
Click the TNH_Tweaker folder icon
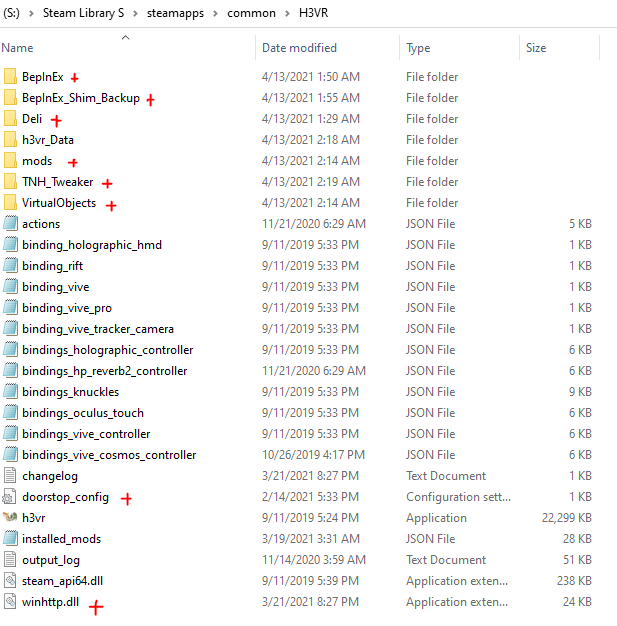pos(10,182)
